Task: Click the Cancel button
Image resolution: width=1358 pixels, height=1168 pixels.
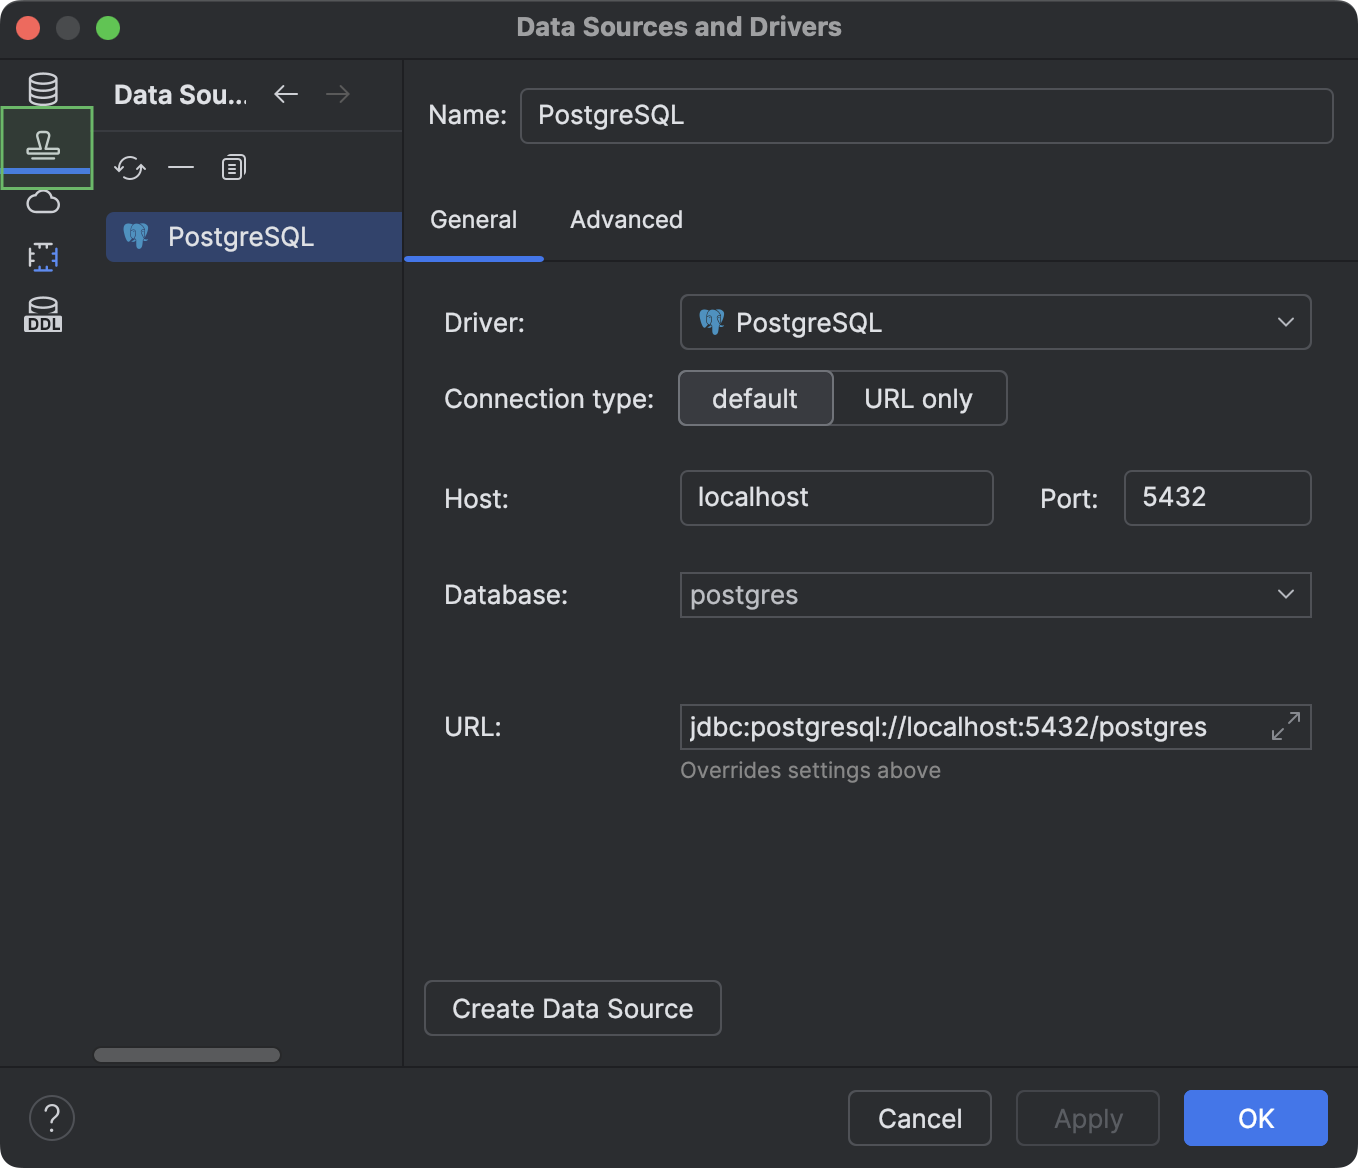Action: click(x=920, y=1118)
